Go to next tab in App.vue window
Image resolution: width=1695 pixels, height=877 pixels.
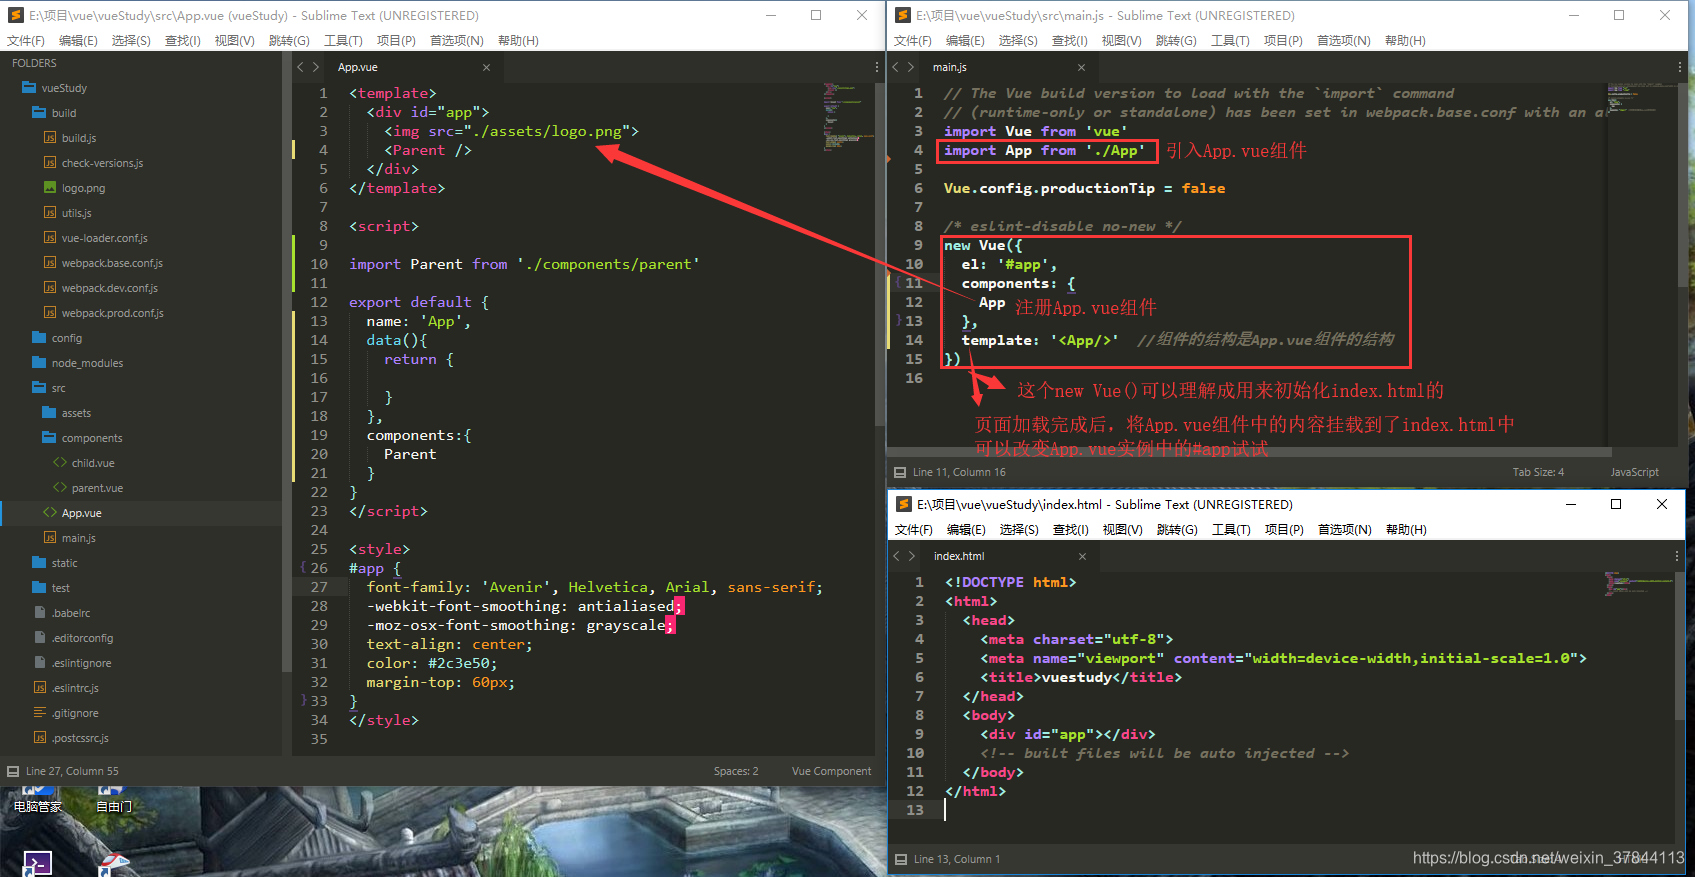pos(316,68)
